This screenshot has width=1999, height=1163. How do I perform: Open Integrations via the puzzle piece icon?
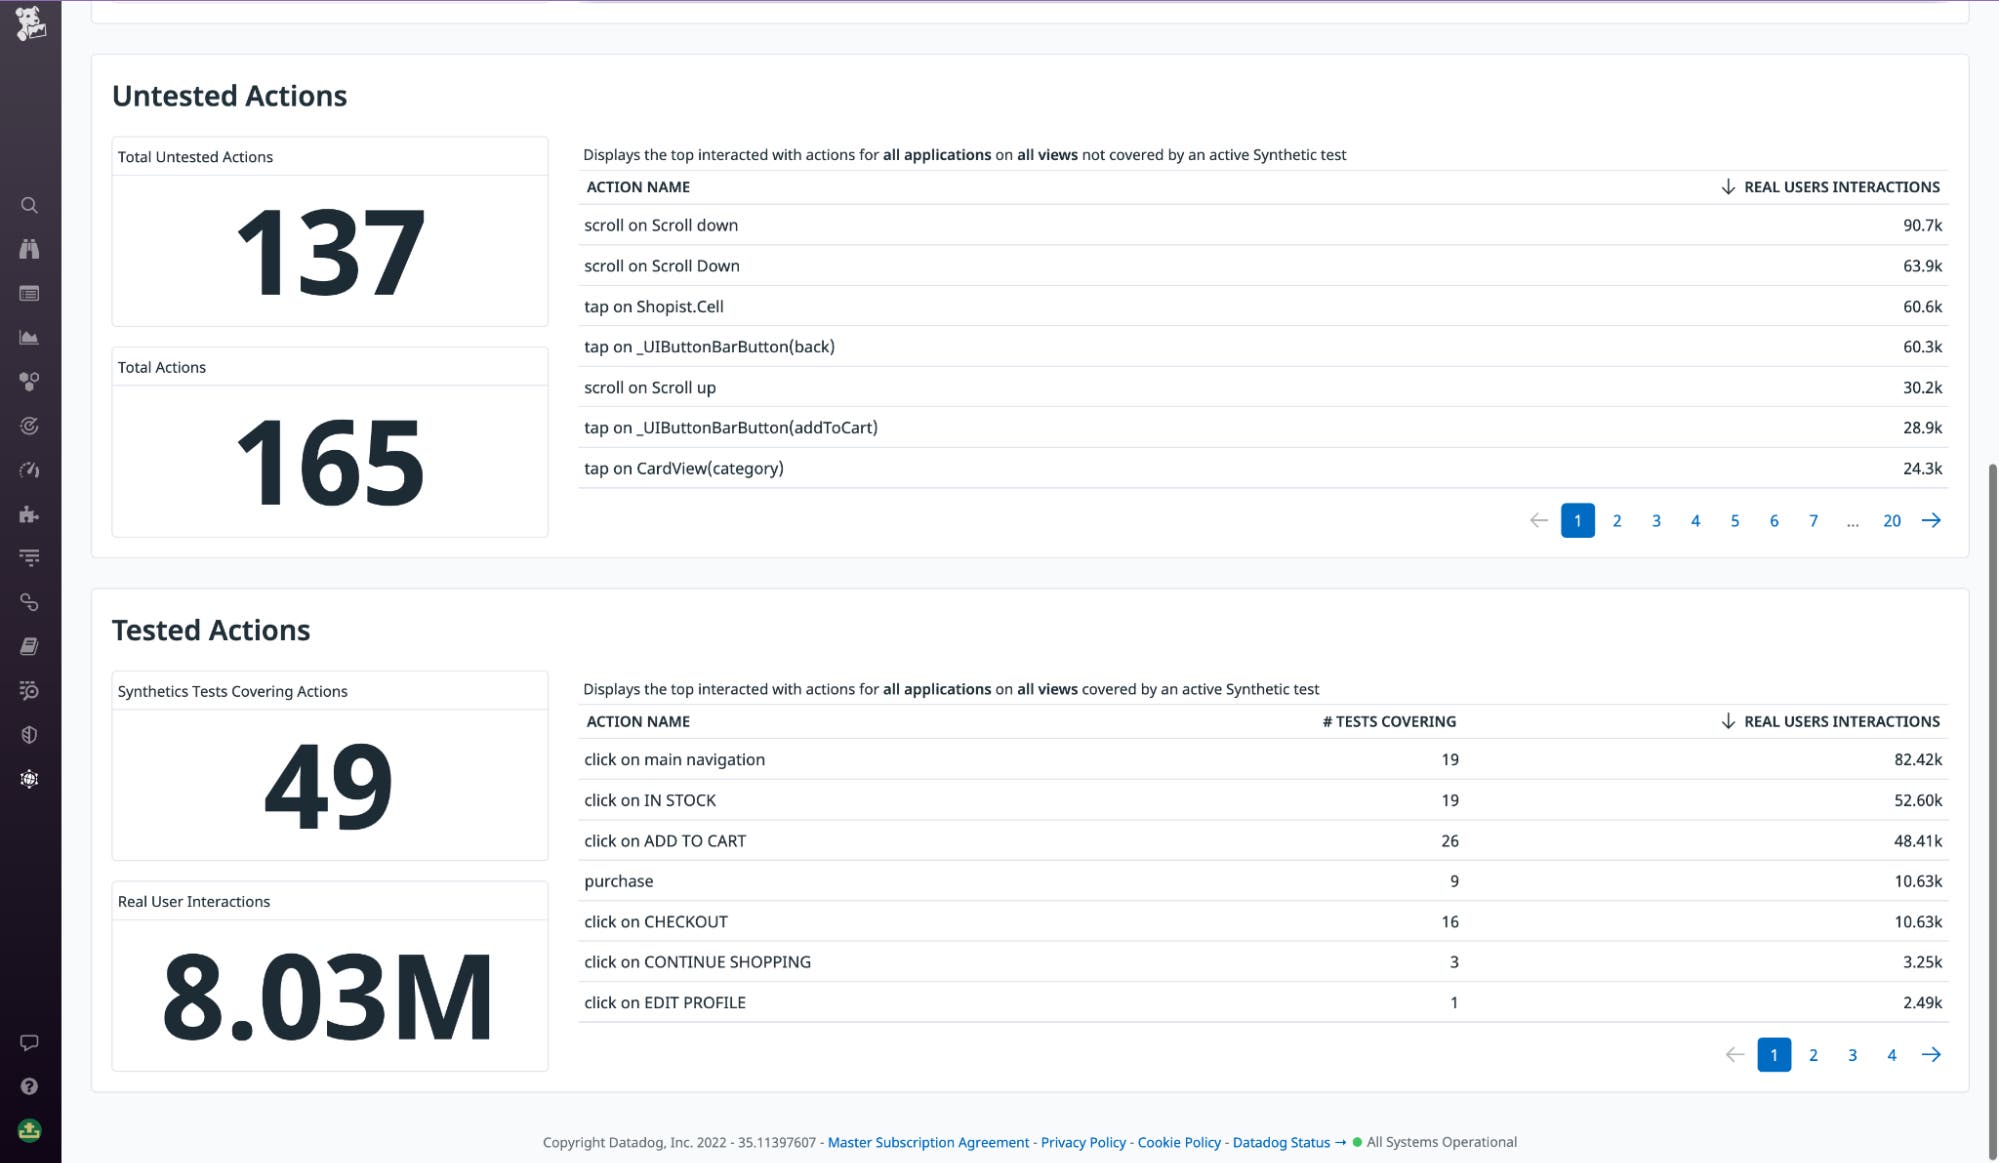[29, 515]
